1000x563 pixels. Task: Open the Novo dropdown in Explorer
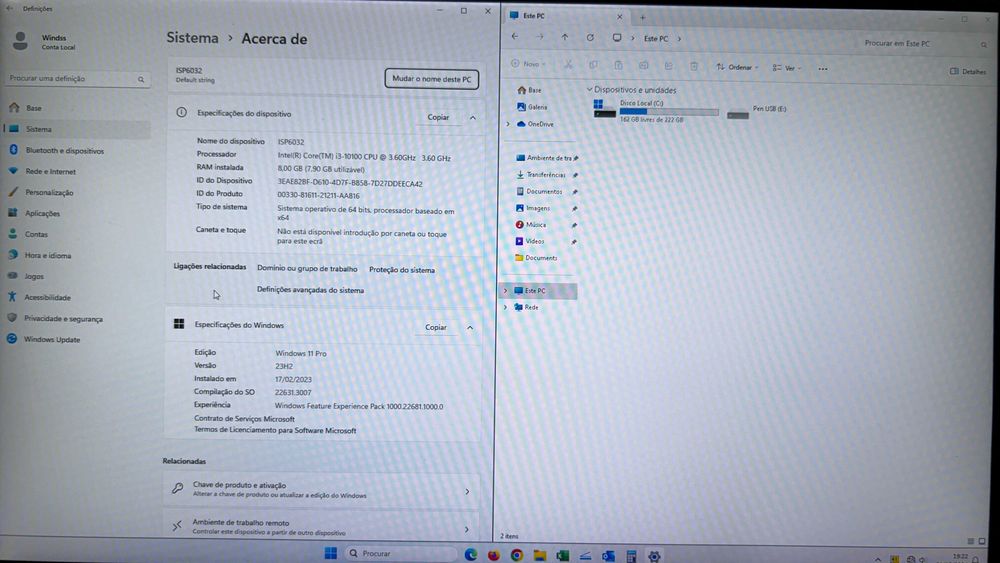tap(528, 64)
